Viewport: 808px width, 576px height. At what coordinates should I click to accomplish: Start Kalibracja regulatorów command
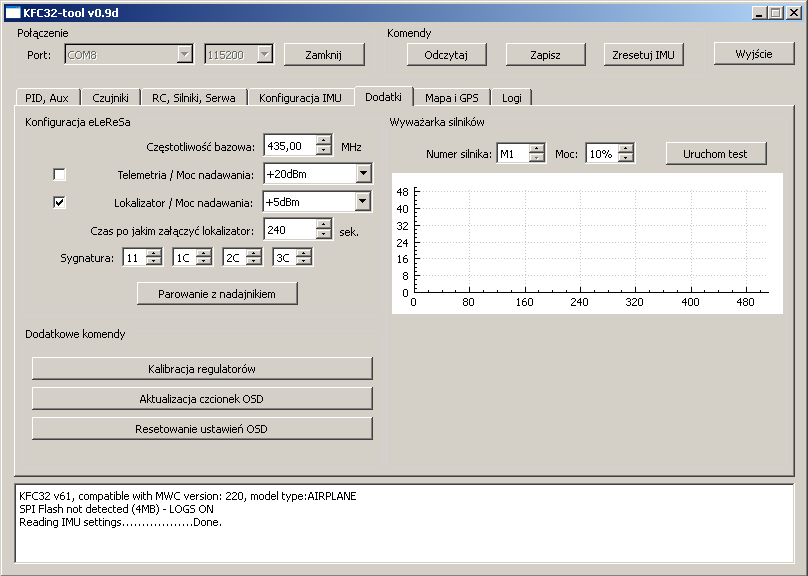tap(202, 369)
